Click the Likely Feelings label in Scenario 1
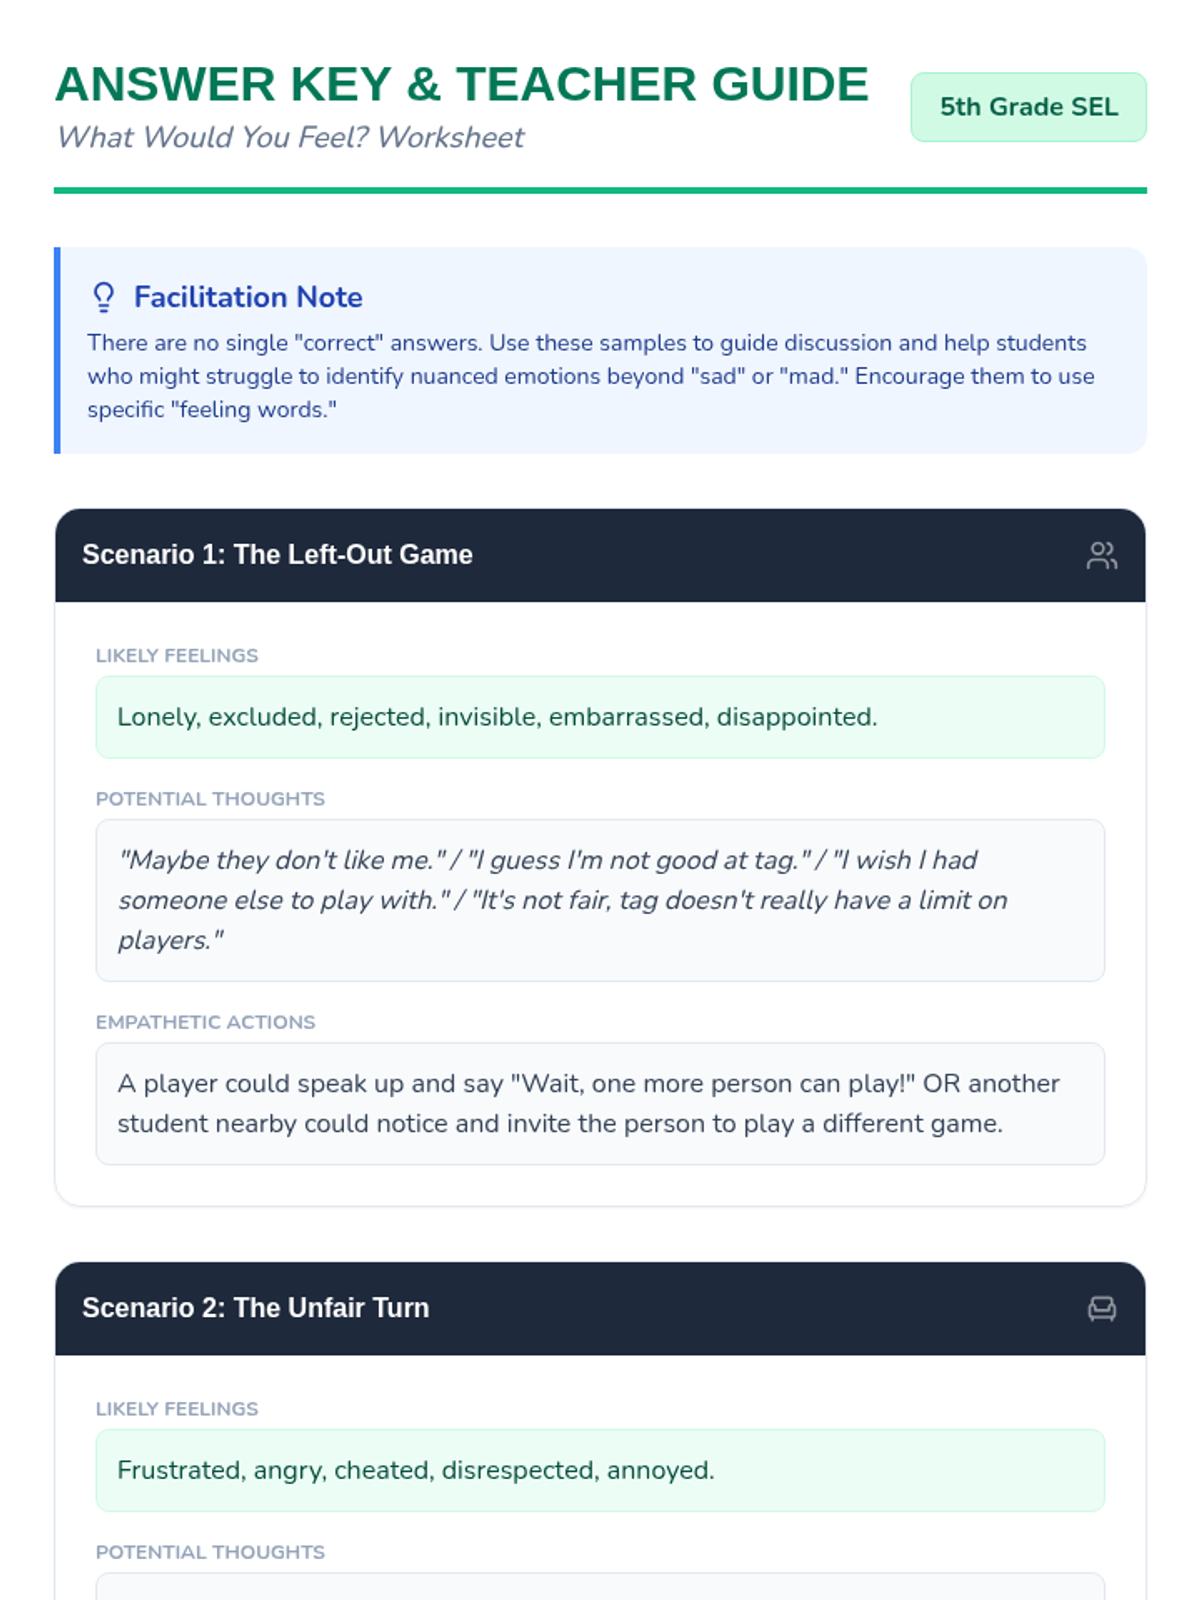 coord(177,656)
